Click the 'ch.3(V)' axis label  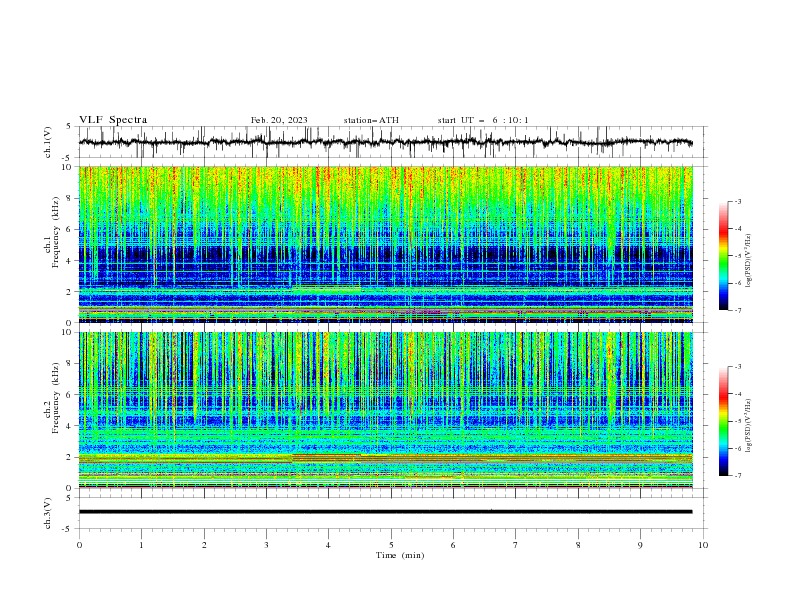[48, 513]
